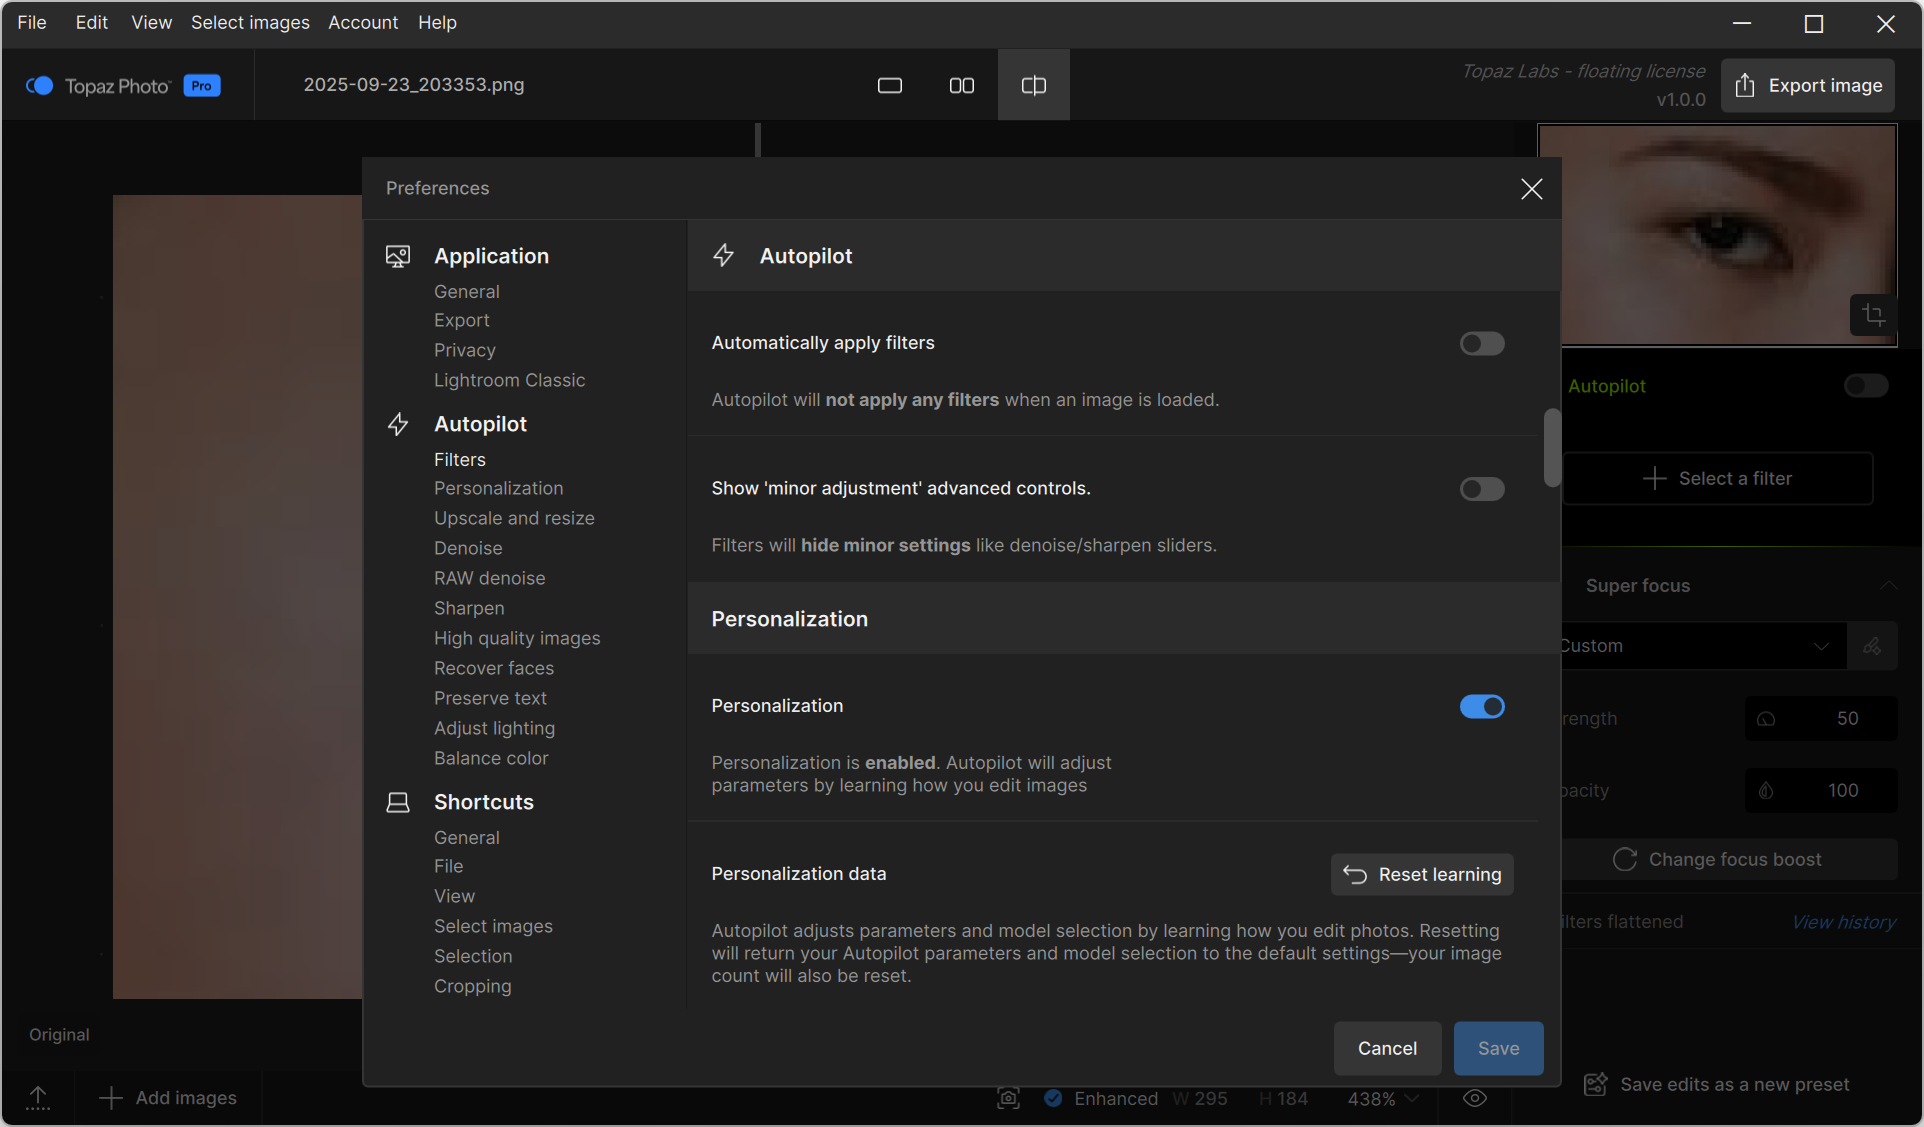The height and width of the screenshot is (1127, 1924).
Task: Open the zoom 438% dropdown
Action: point(1383,1098)
